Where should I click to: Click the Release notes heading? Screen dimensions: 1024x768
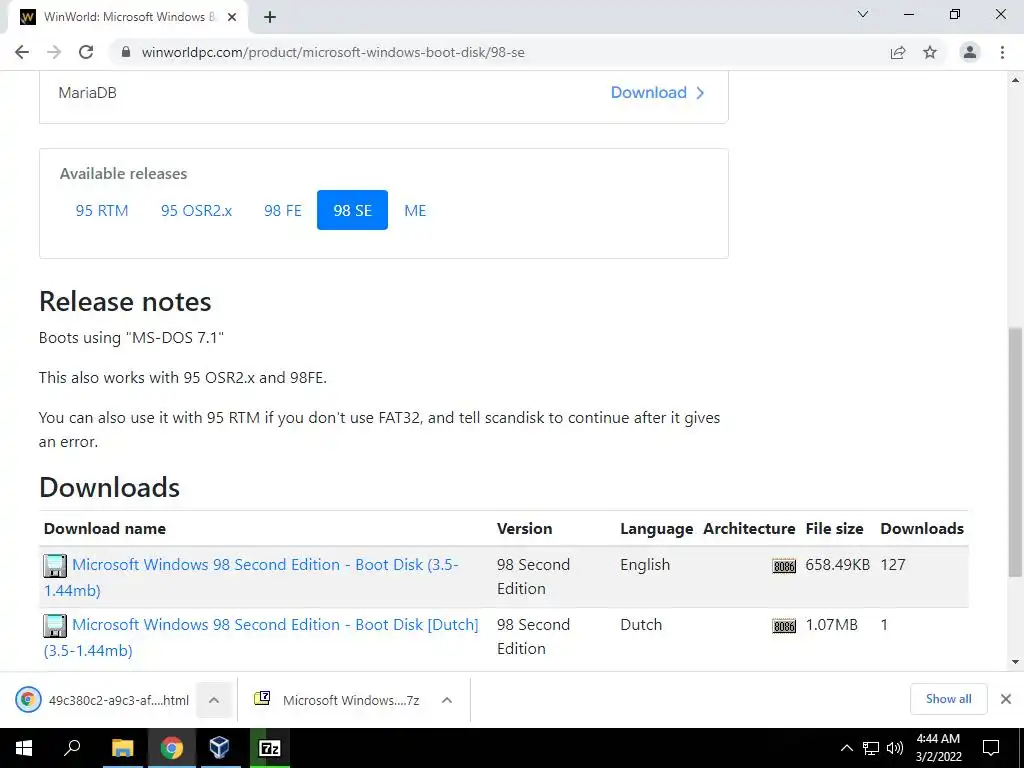[x=125, y=302]
